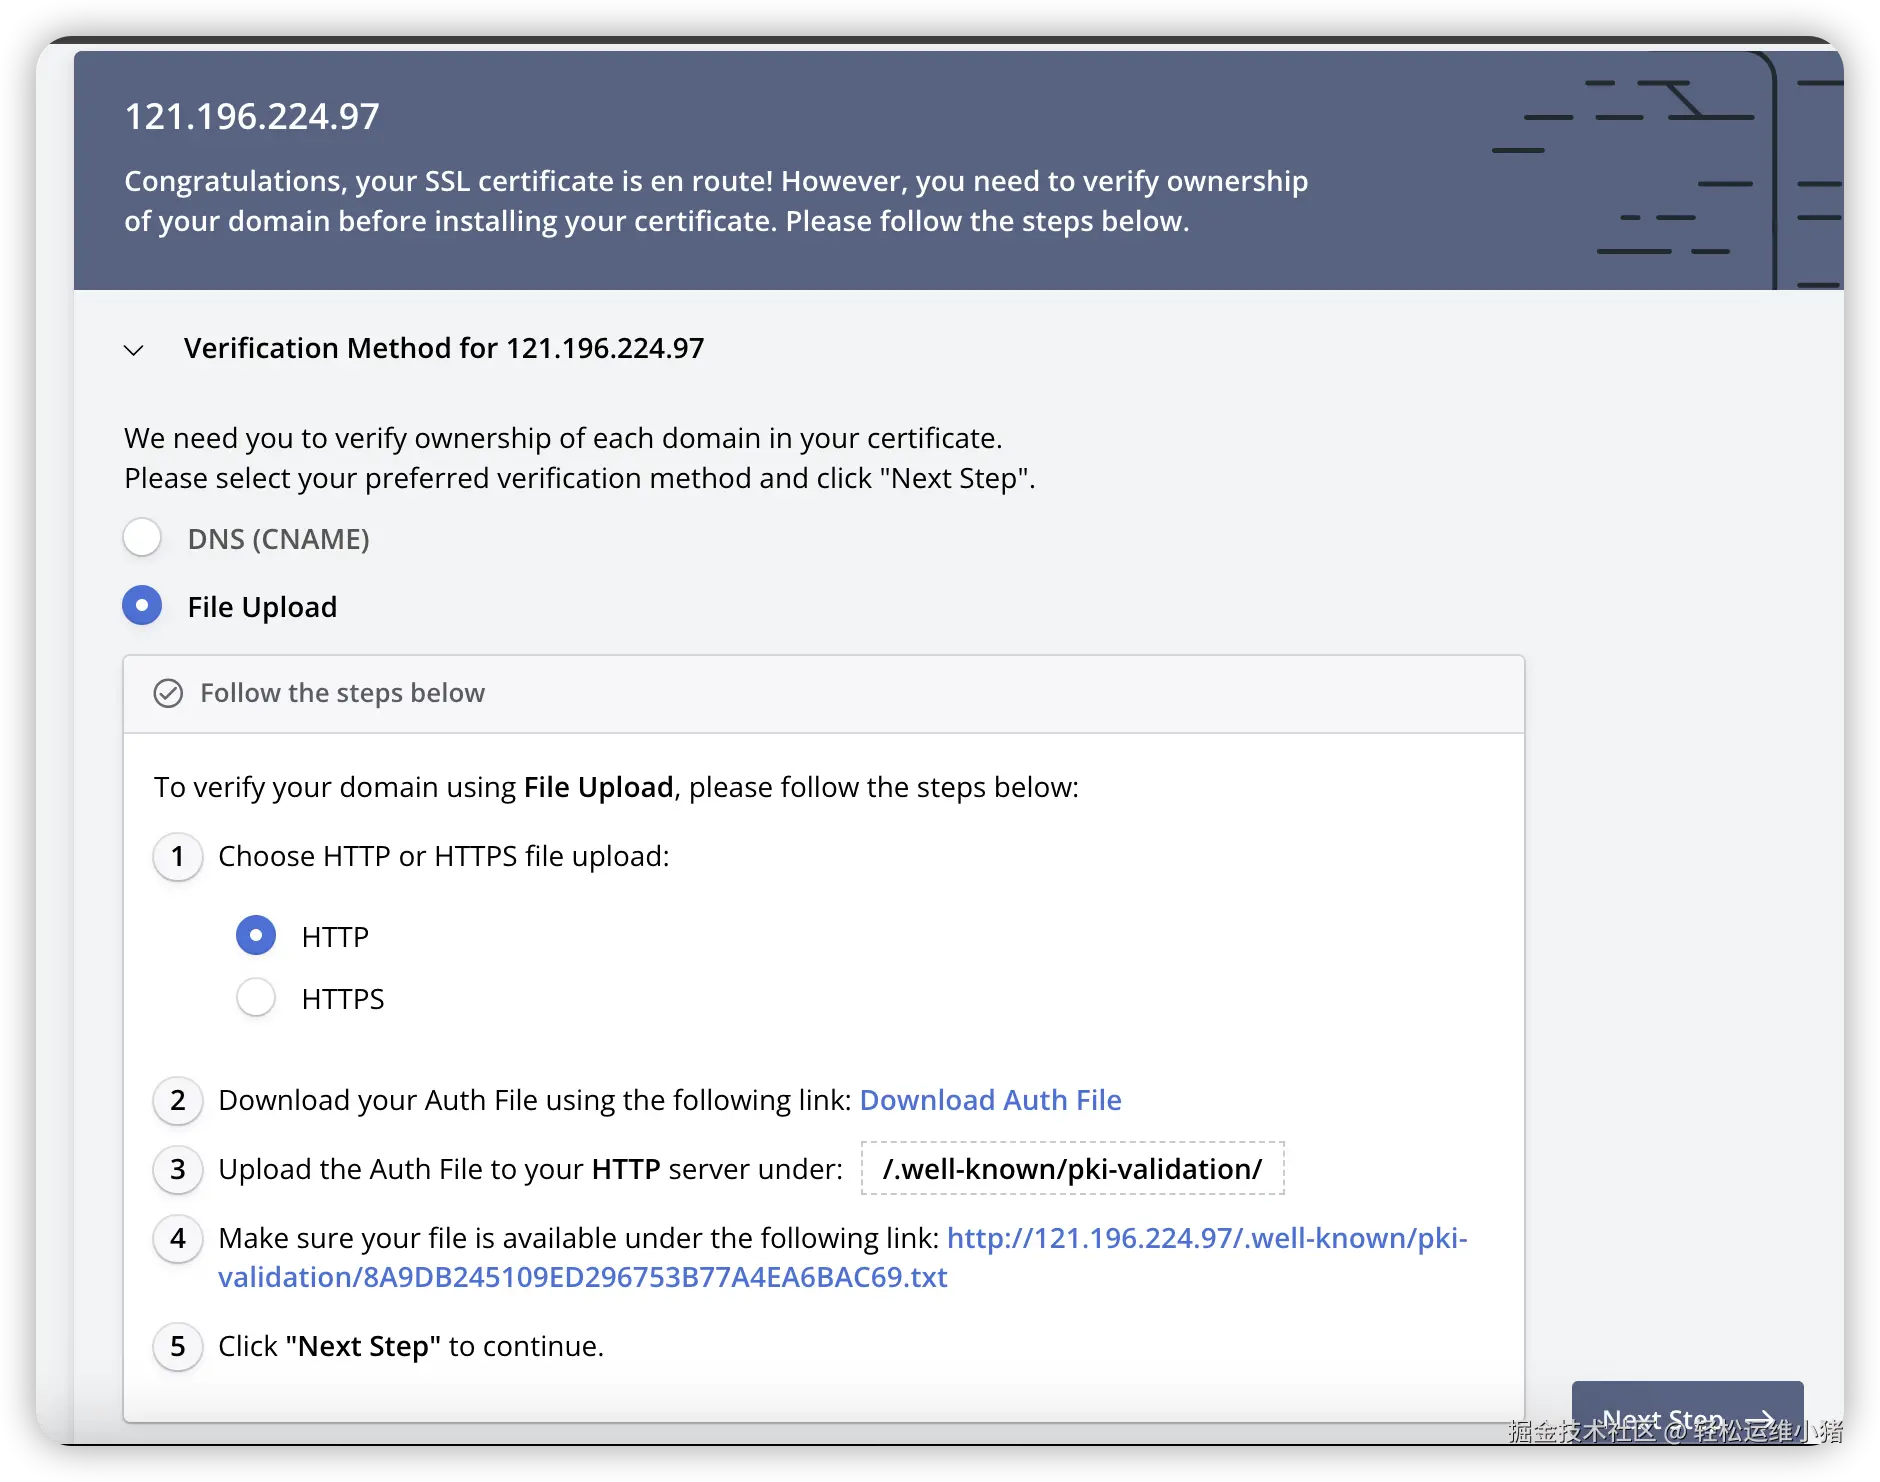1880x1482 pixels.
Task: Click the 121.196.224.97 title in the banner
Action: point(252,117)
